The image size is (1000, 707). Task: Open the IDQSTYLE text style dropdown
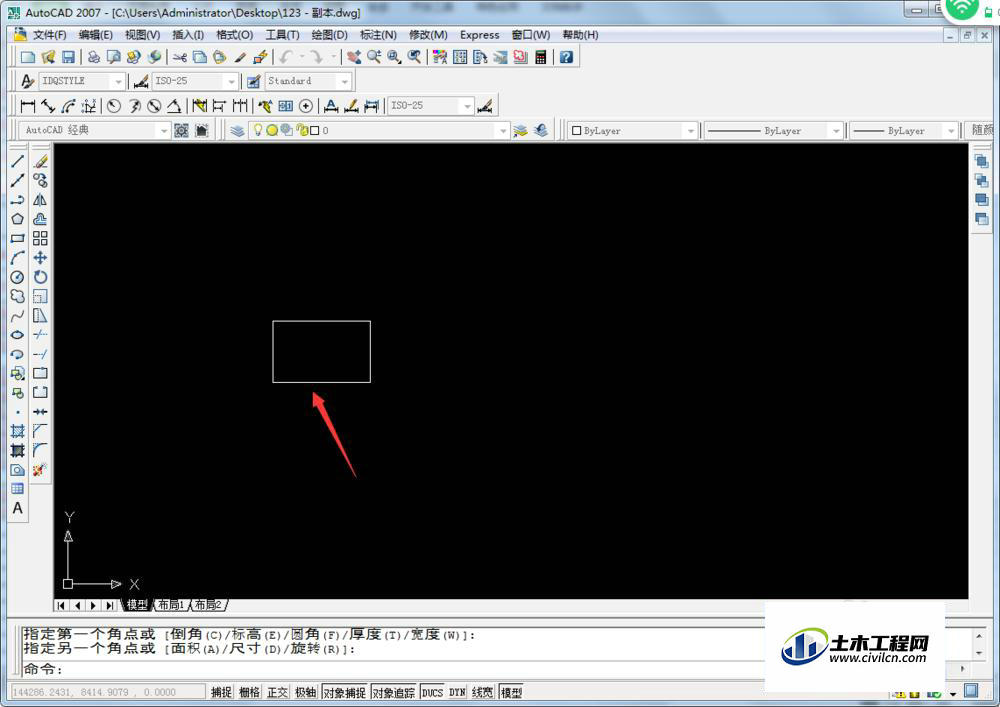click(x=118, y=82)
